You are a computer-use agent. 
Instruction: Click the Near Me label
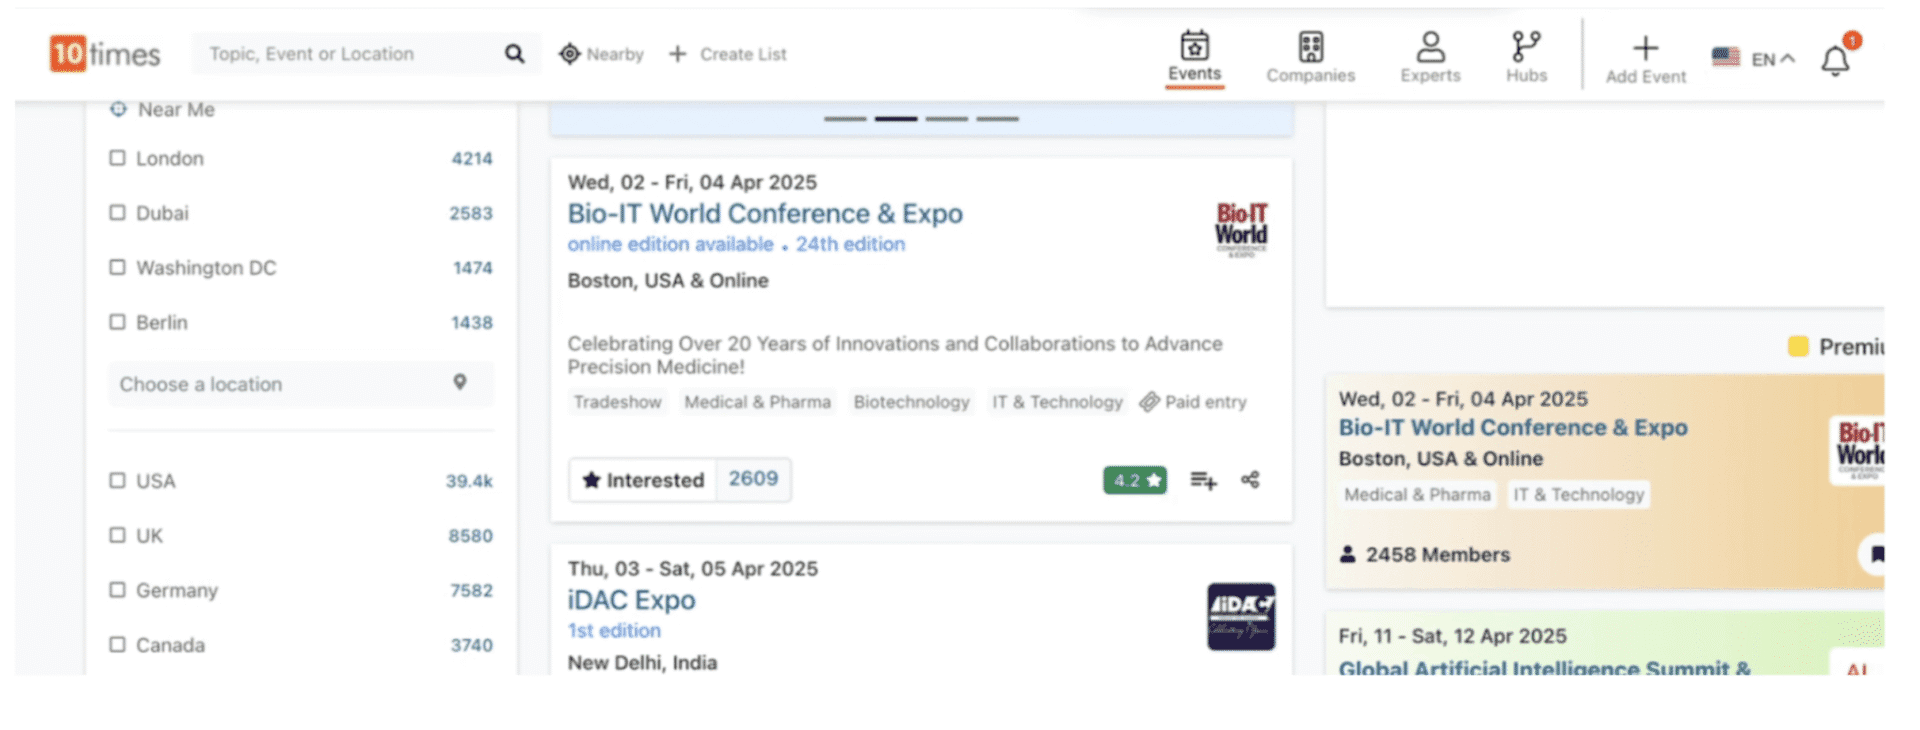point(176,109)
